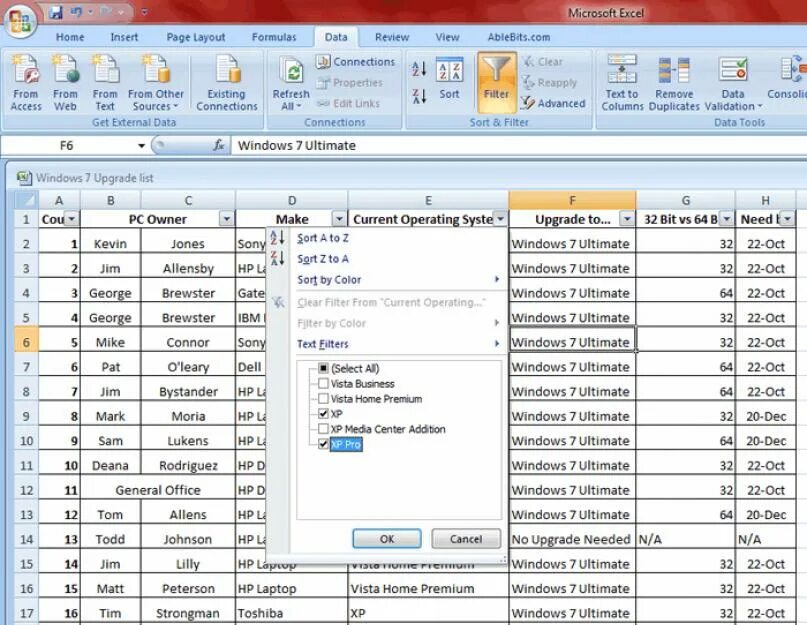Image resolution: width=807 pixels, height=625 pixels.
Task: Click Advanced filter option
Action: [553, 103]
